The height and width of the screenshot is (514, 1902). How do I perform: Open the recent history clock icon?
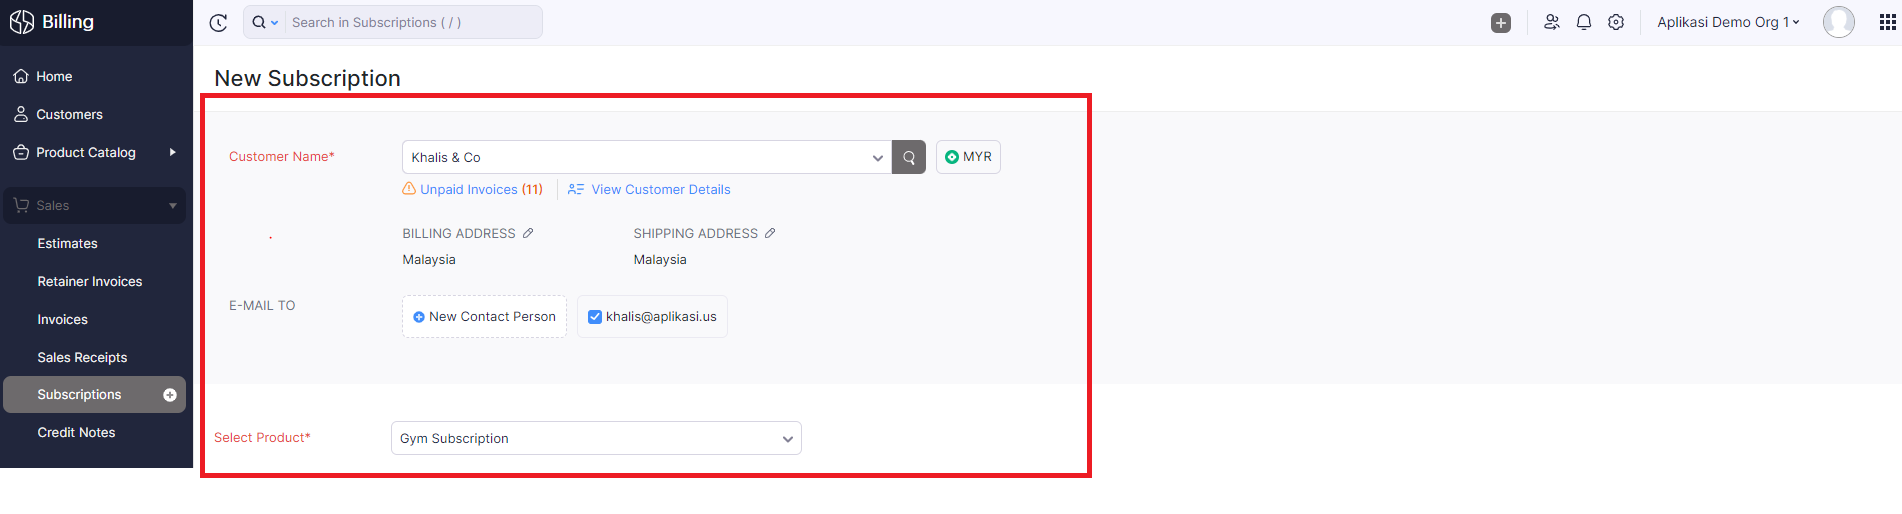point(218,22)
